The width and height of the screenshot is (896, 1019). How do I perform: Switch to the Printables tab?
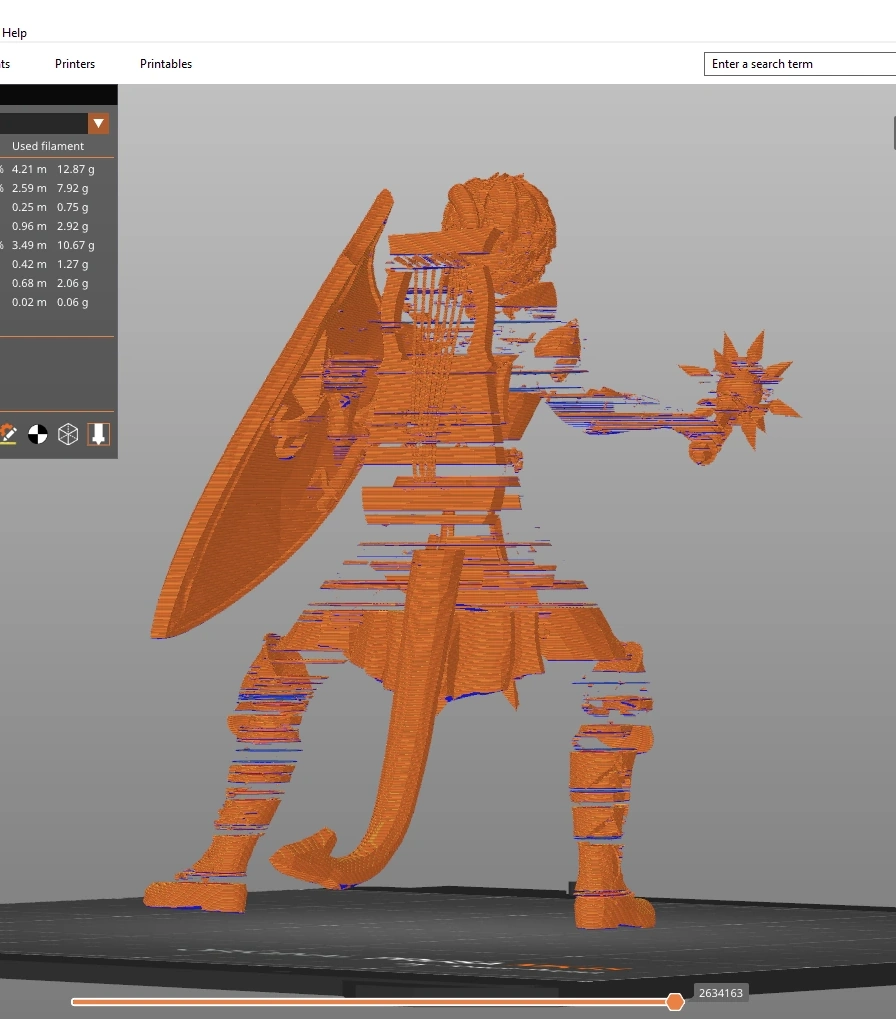coord(165,63)
